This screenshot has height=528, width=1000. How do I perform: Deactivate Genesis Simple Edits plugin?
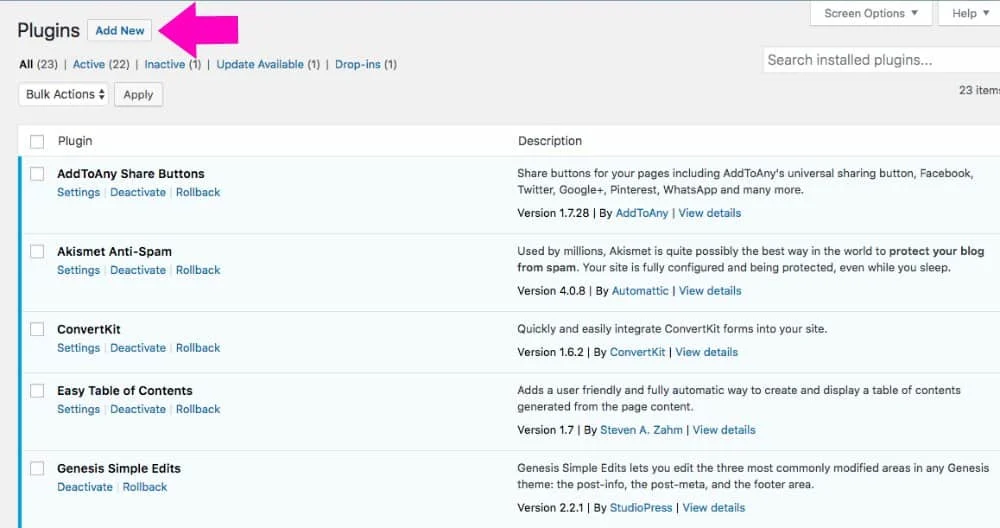(x=85, y=487)
